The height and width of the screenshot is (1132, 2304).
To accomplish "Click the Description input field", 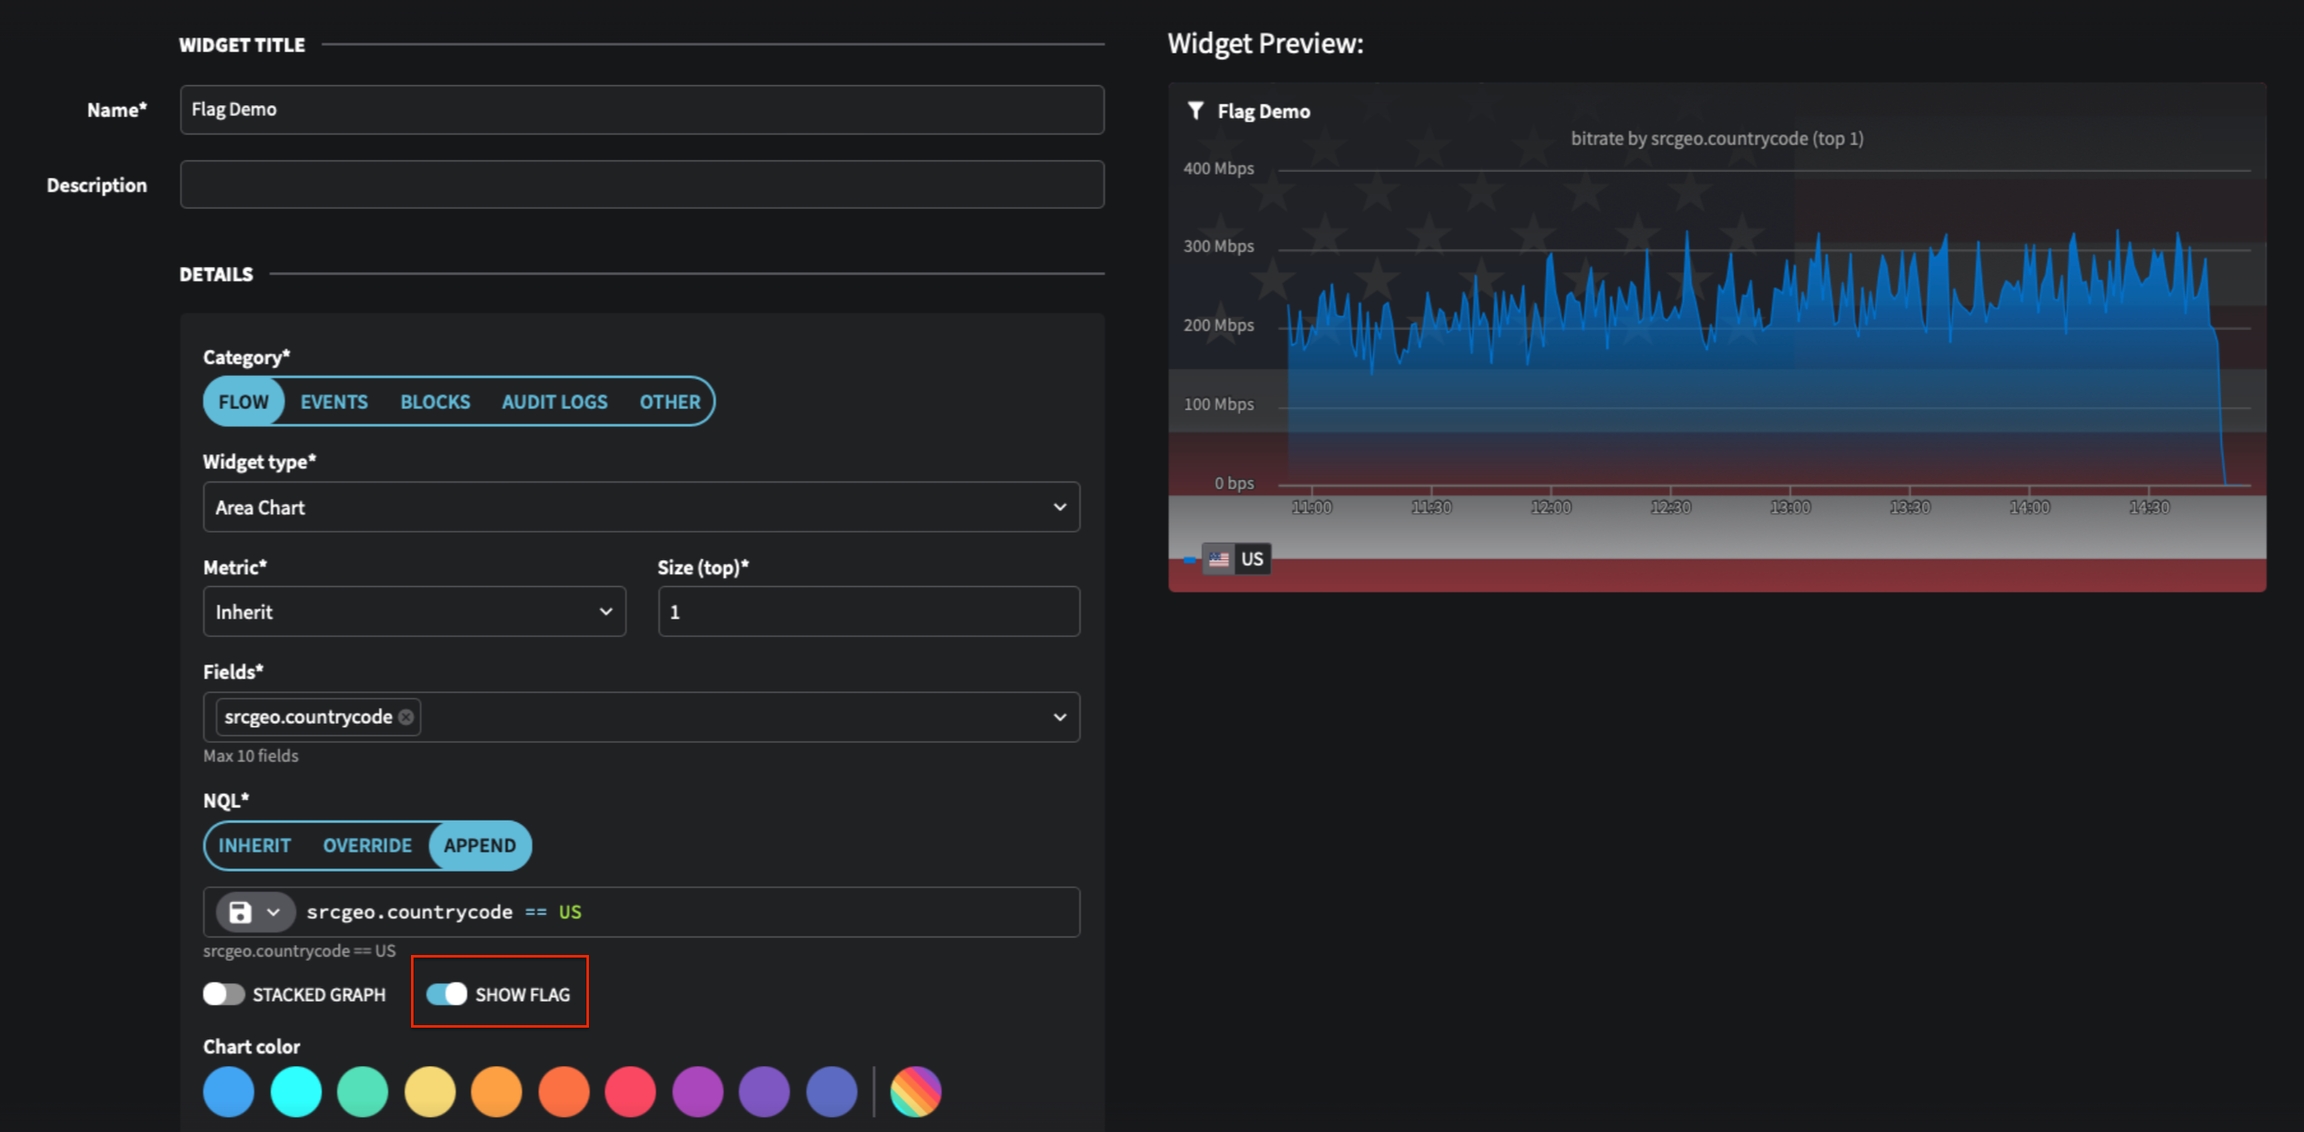I will [641, 185].
